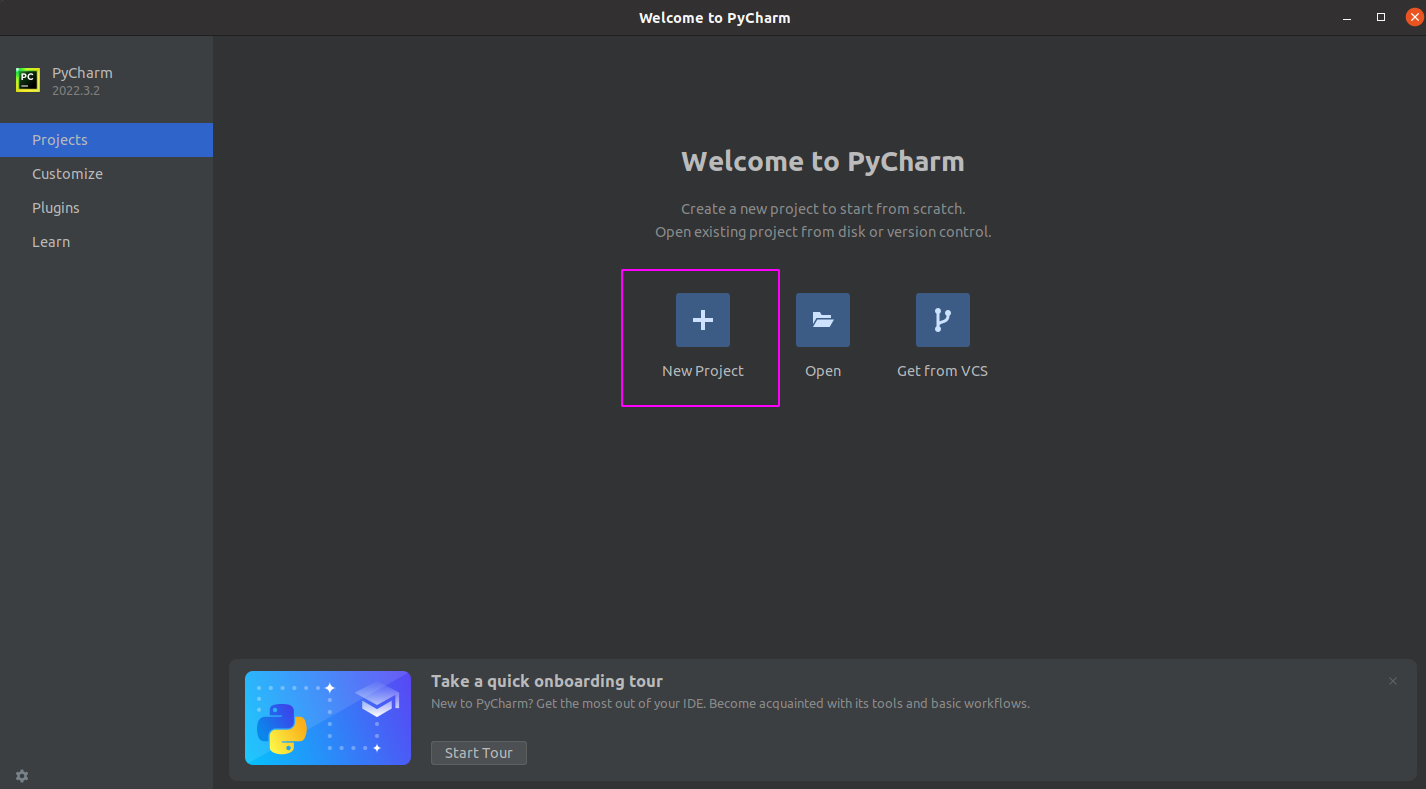Dismiss the onboarding tour banner
This screenshot has width=1426, height=789.
click(x=1393, y=681)
